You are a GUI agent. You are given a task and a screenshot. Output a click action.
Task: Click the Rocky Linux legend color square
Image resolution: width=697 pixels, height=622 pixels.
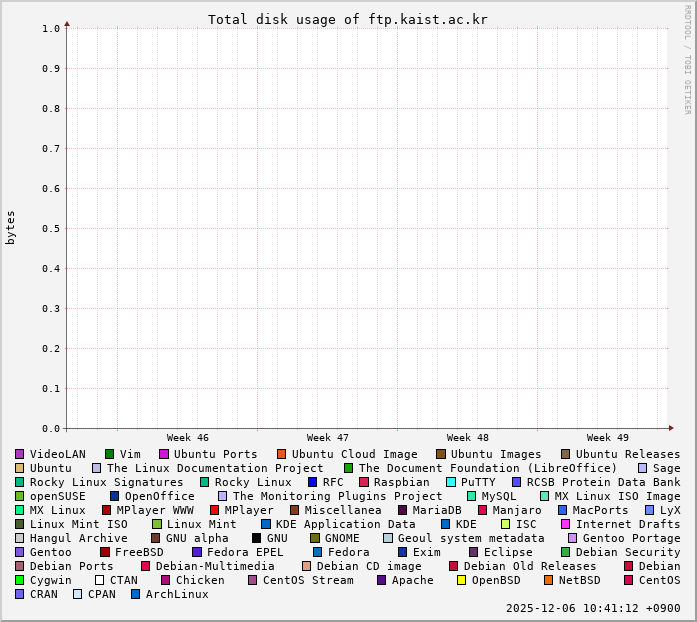[205, 482]
